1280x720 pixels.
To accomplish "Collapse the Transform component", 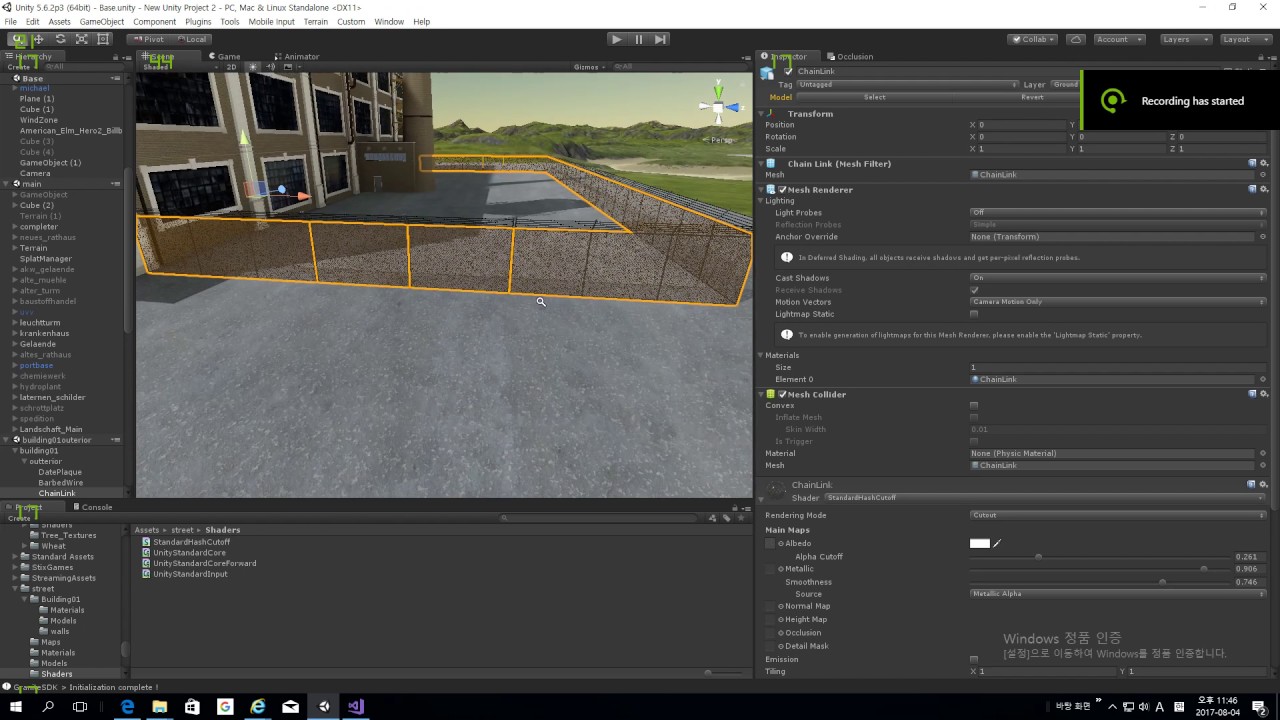I will pyautogui.click(x=760, y=113).
